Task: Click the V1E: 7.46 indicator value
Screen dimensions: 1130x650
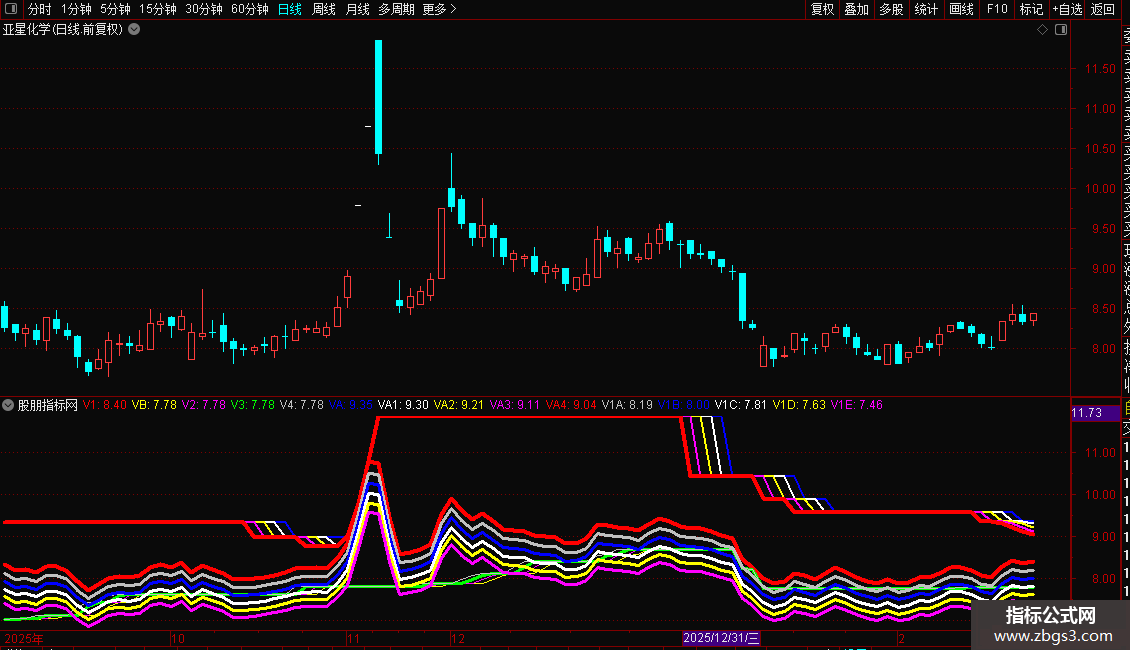Action: (x=857, y=405)
